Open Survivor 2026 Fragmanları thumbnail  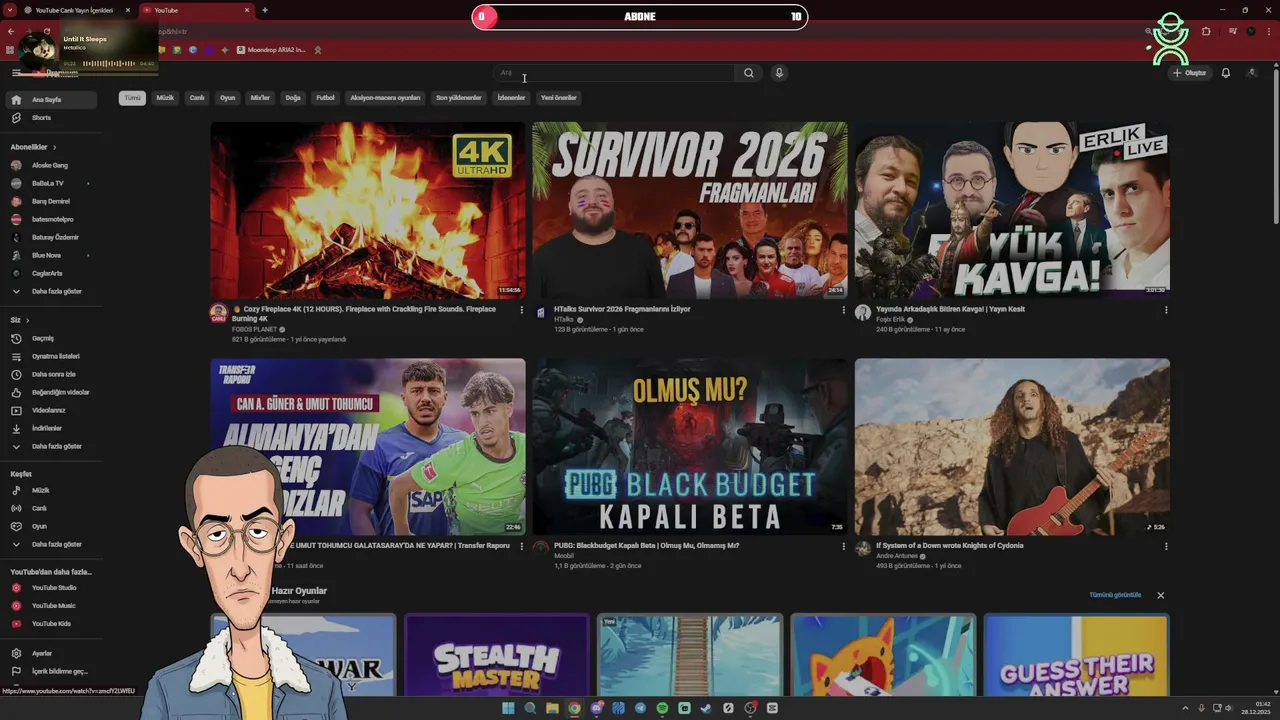pyautogui.click(x=690, y=210)
